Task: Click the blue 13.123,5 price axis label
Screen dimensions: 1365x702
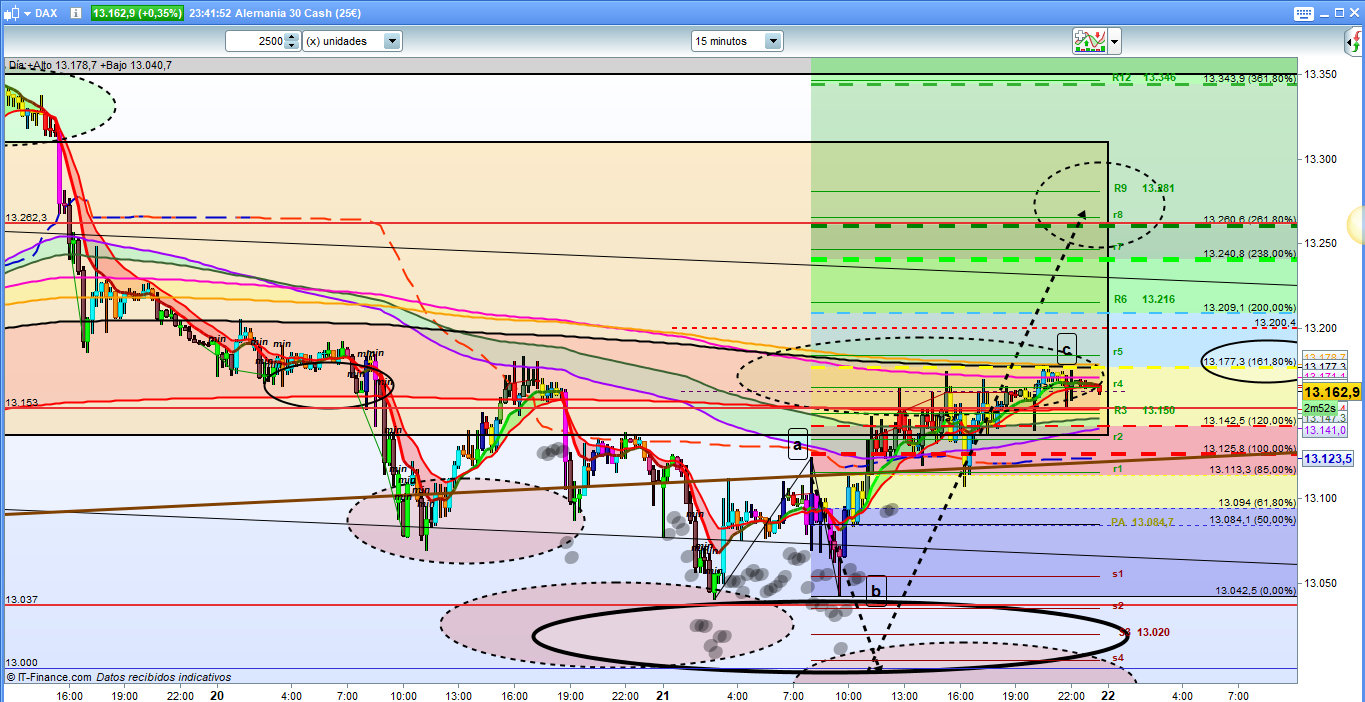Action: coord(1332,459)
